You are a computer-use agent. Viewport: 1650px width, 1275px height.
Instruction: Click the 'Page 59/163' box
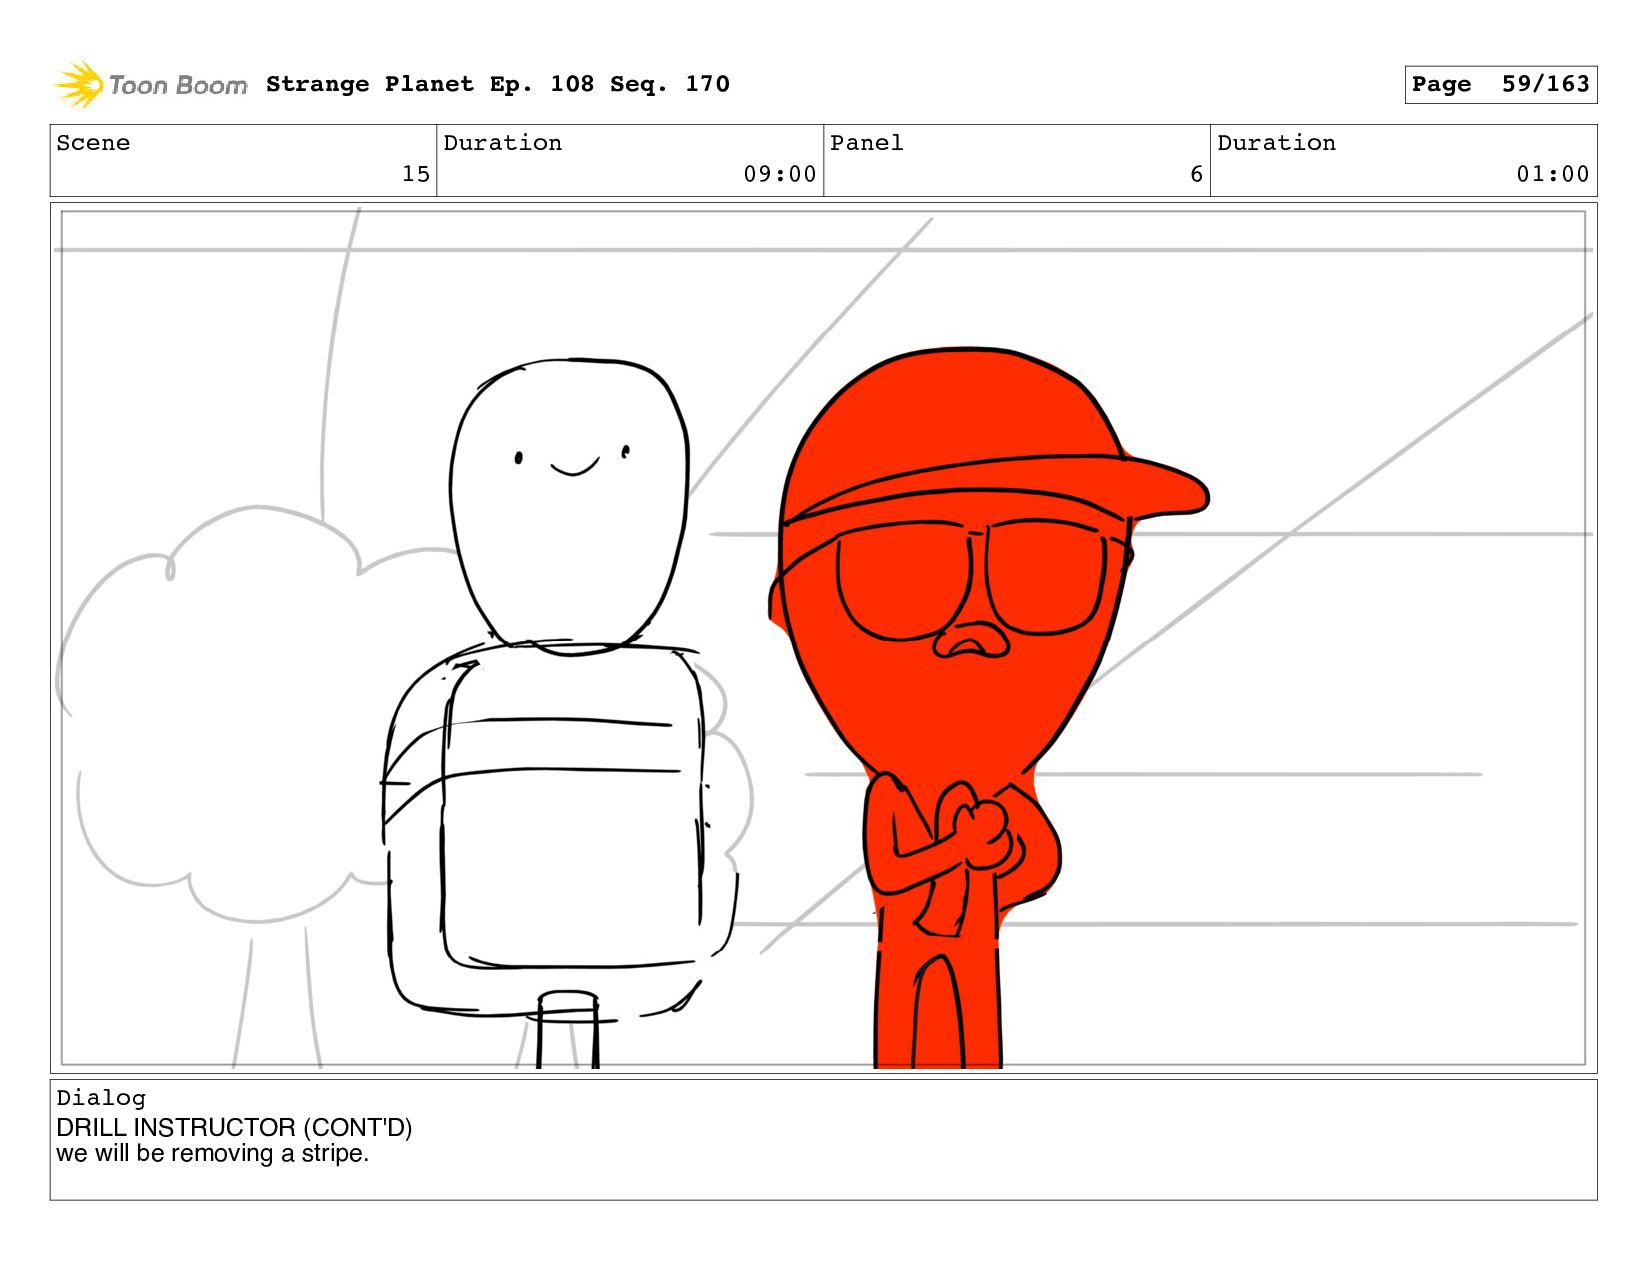(1500, 84)
